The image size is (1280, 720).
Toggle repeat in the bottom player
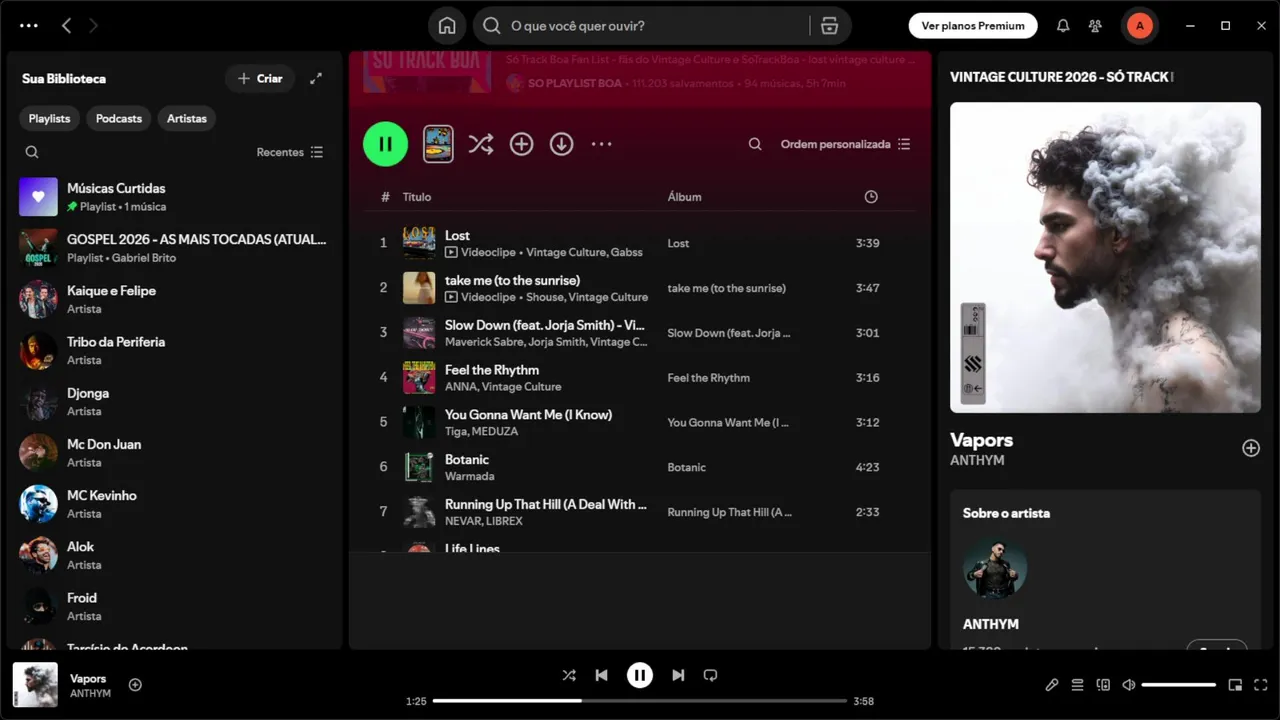coord(711,675)
